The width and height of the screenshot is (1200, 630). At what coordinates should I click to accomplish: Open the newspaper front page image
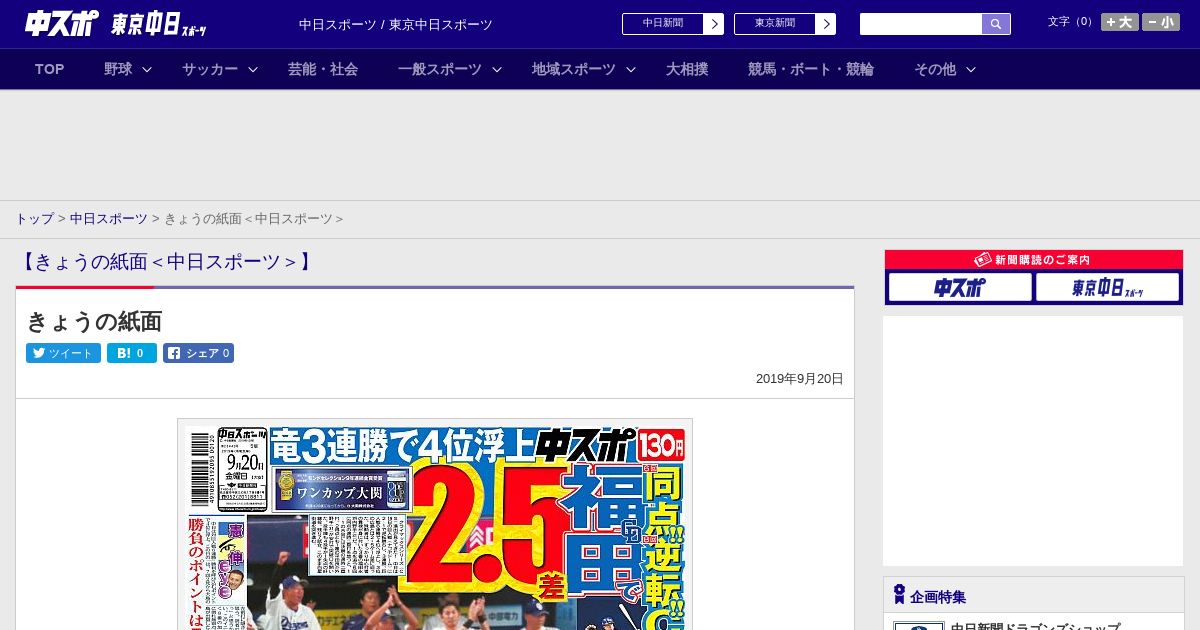pos(435,524)
